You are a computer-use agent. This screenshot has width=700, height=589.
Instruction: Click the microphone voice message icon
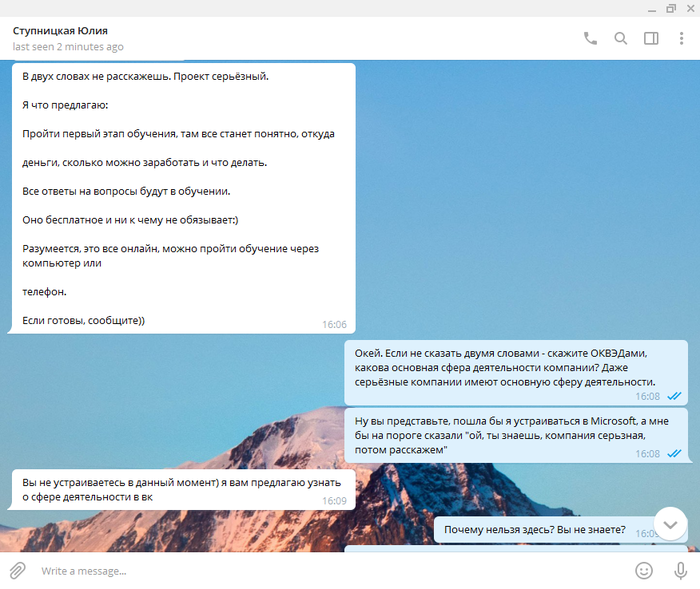pos(681,570)
